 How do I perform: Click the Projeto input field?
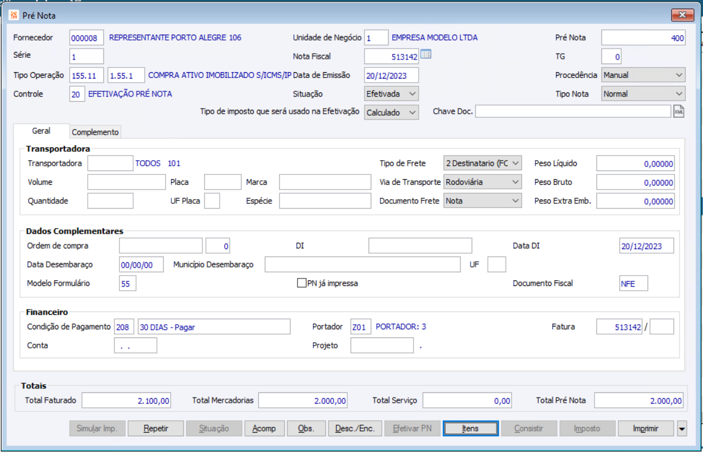click(382, 346)
